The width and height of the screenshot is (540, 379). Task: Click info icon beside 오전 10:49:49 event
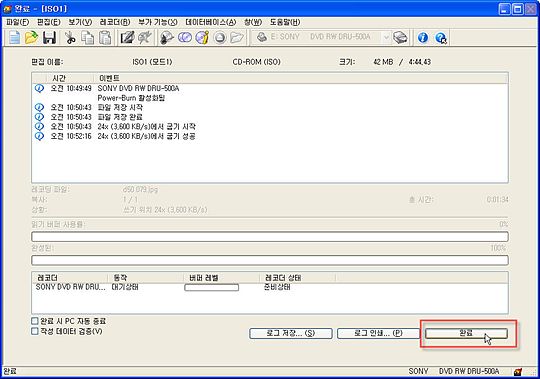40,88
